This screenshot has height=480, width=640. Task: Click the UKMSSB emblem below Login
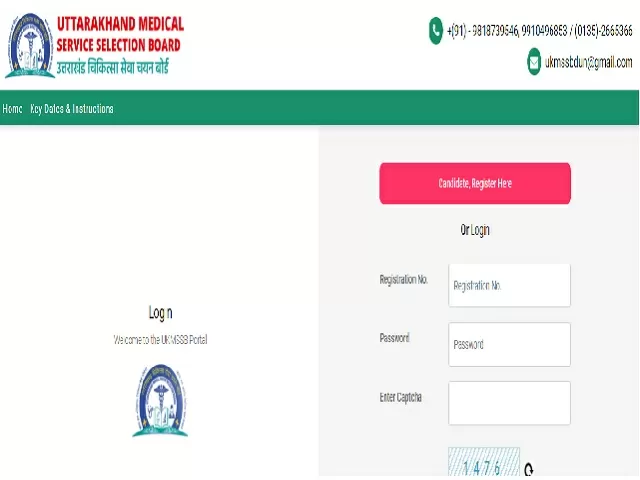[x=160, y=400]
